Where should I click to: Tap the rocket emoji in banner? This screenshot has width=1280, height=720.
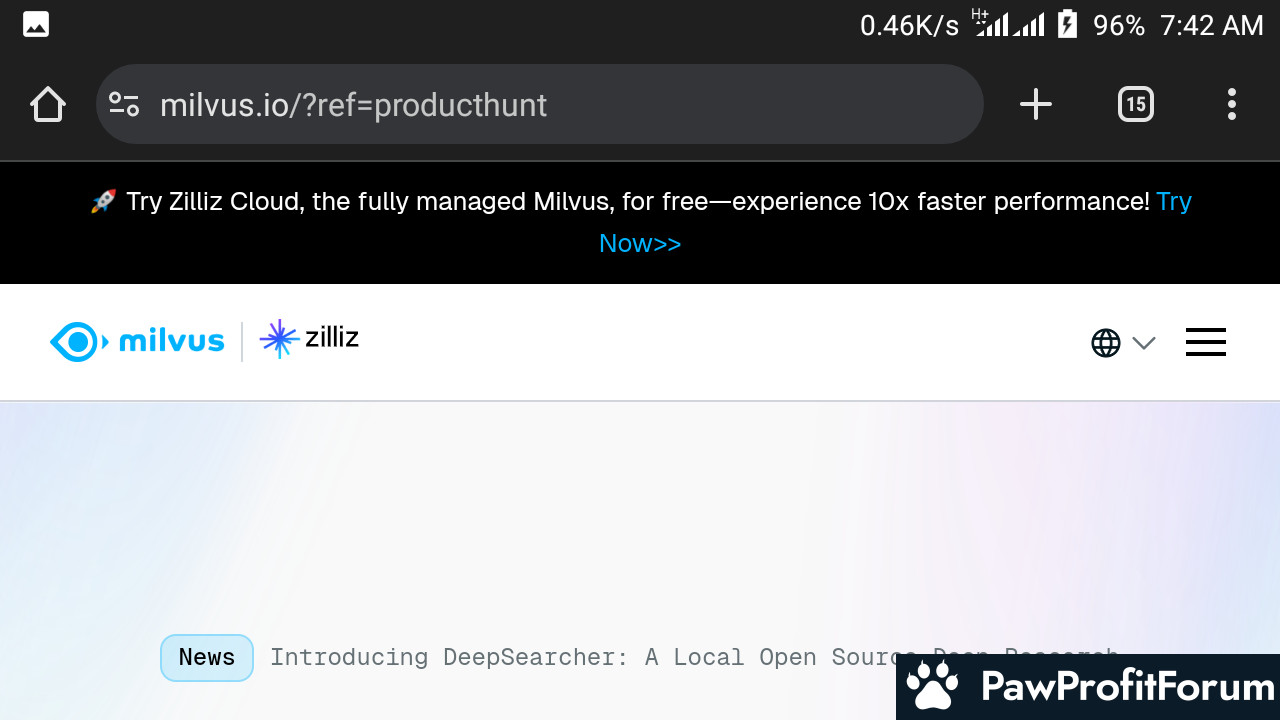pyautogui.click(x=103, y=202)
